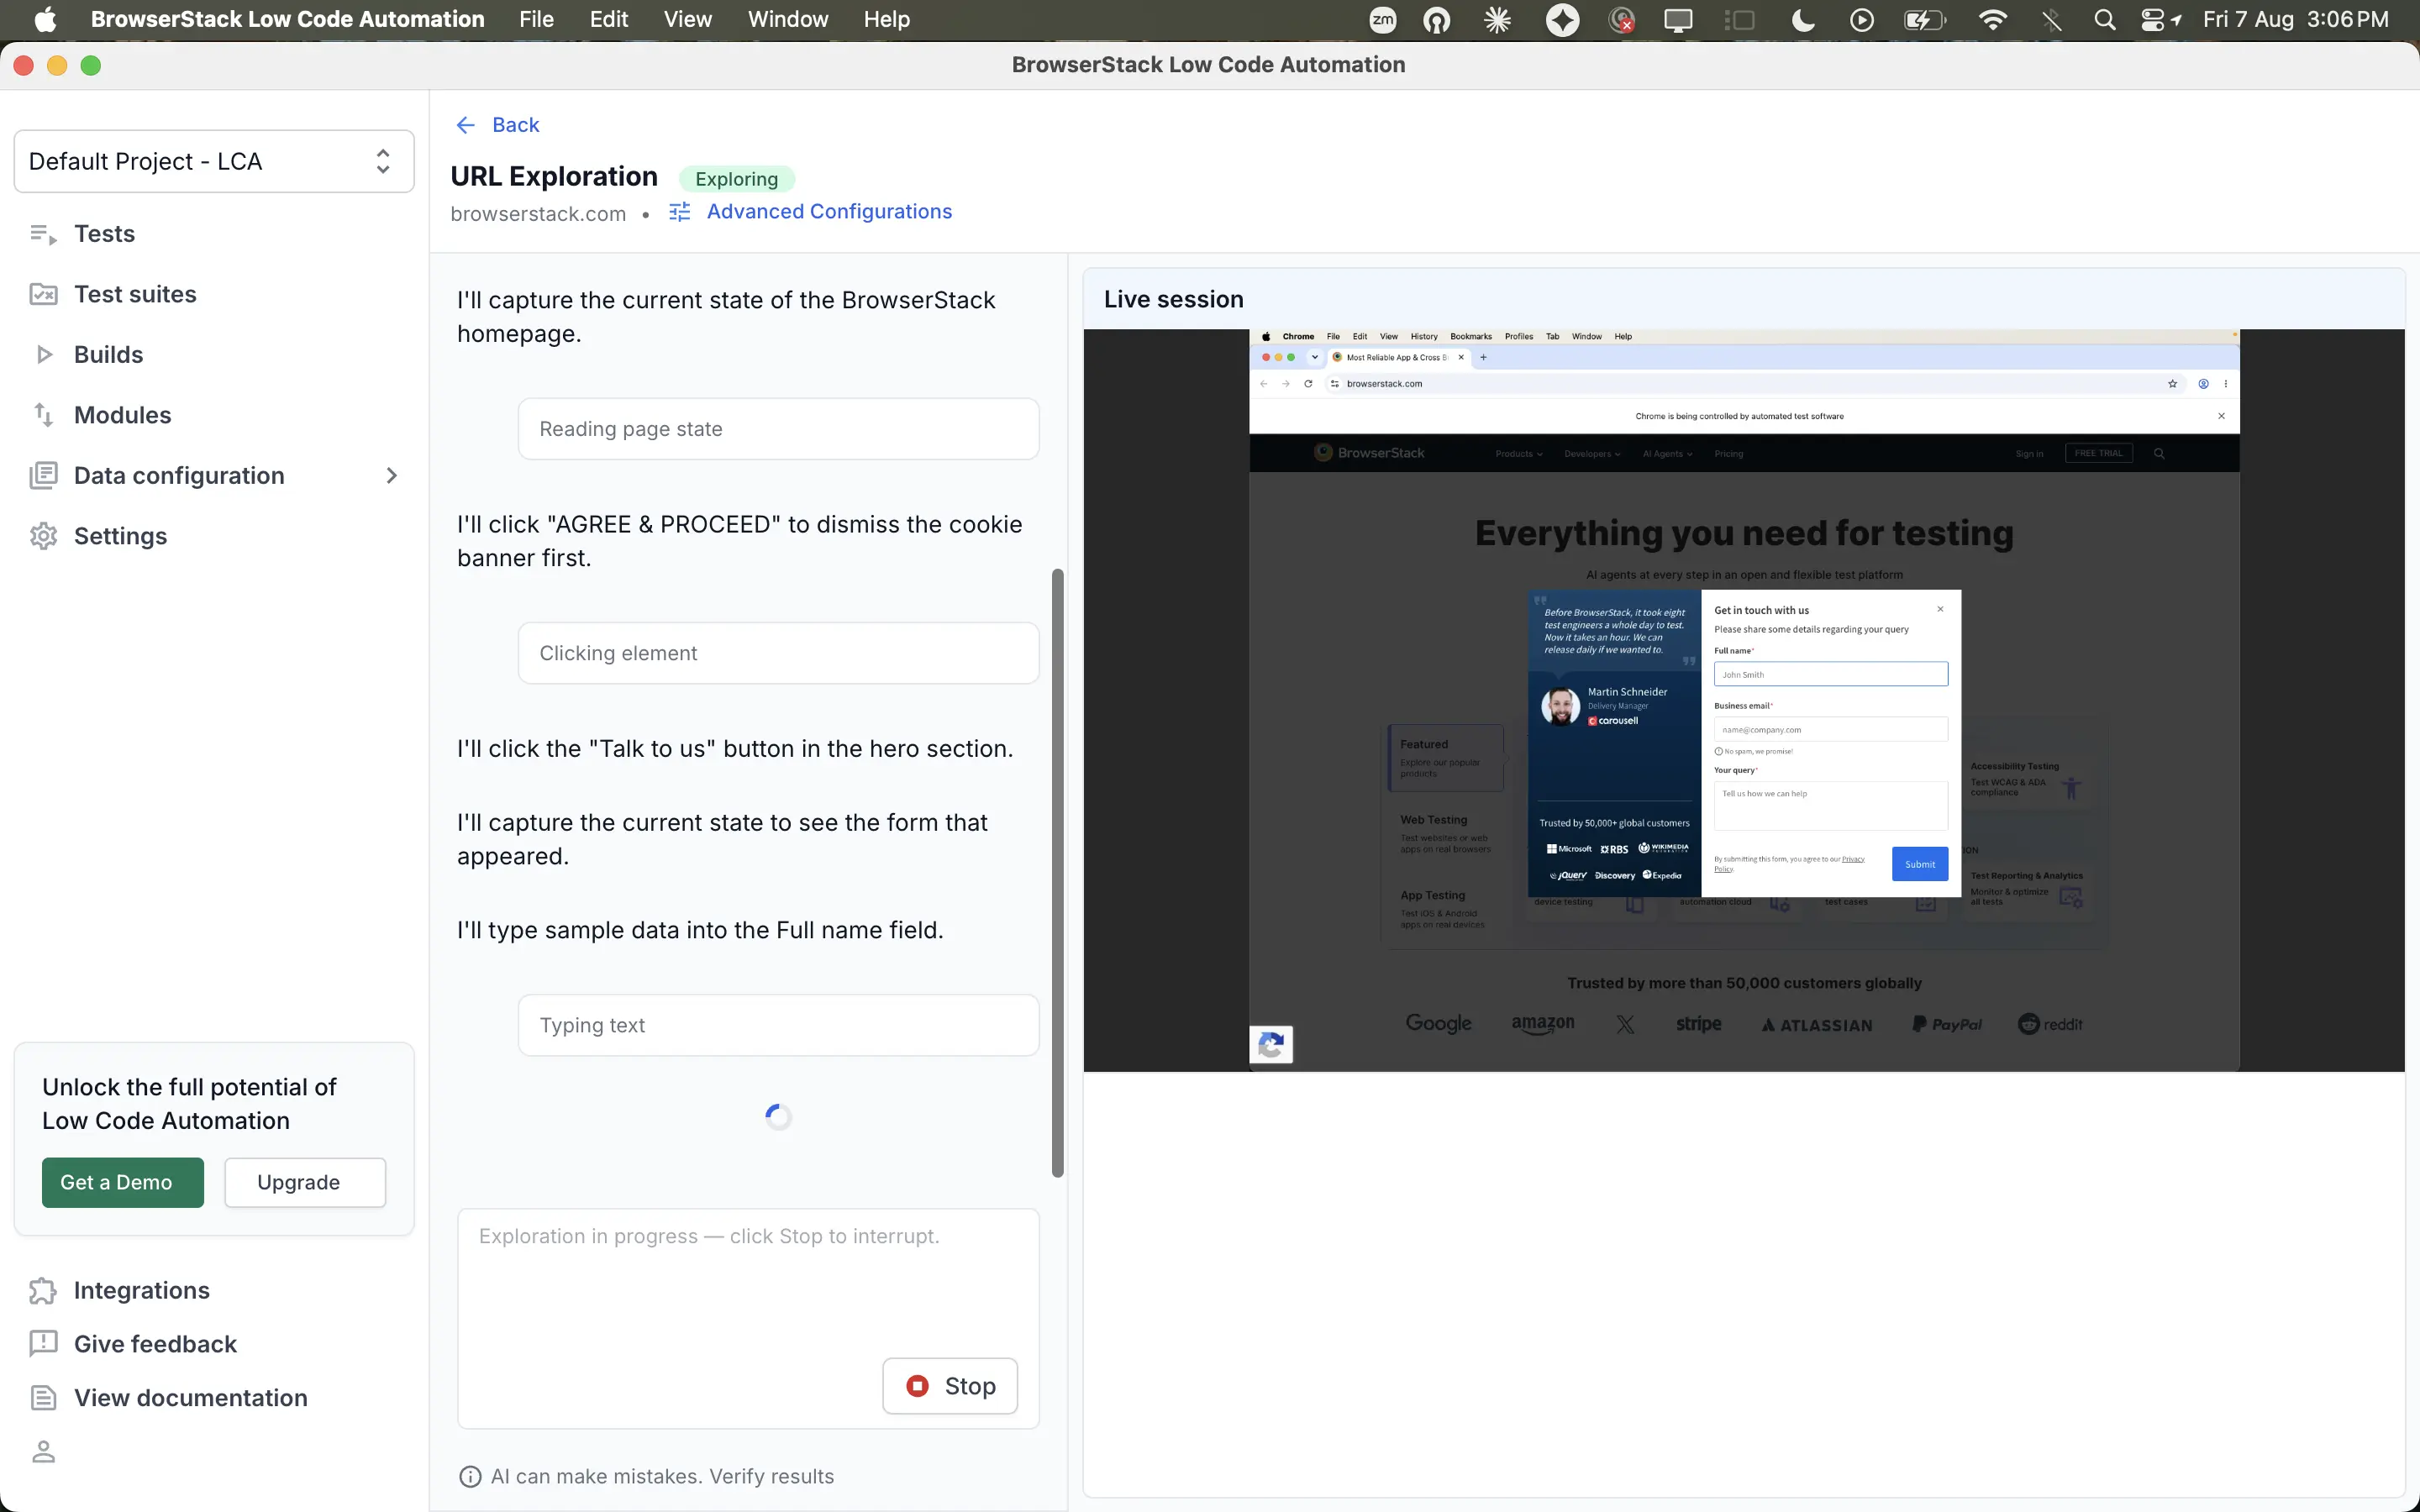Open the Apple menu
This screenshot has width=2420, height=1512.
tap(45, 20)
